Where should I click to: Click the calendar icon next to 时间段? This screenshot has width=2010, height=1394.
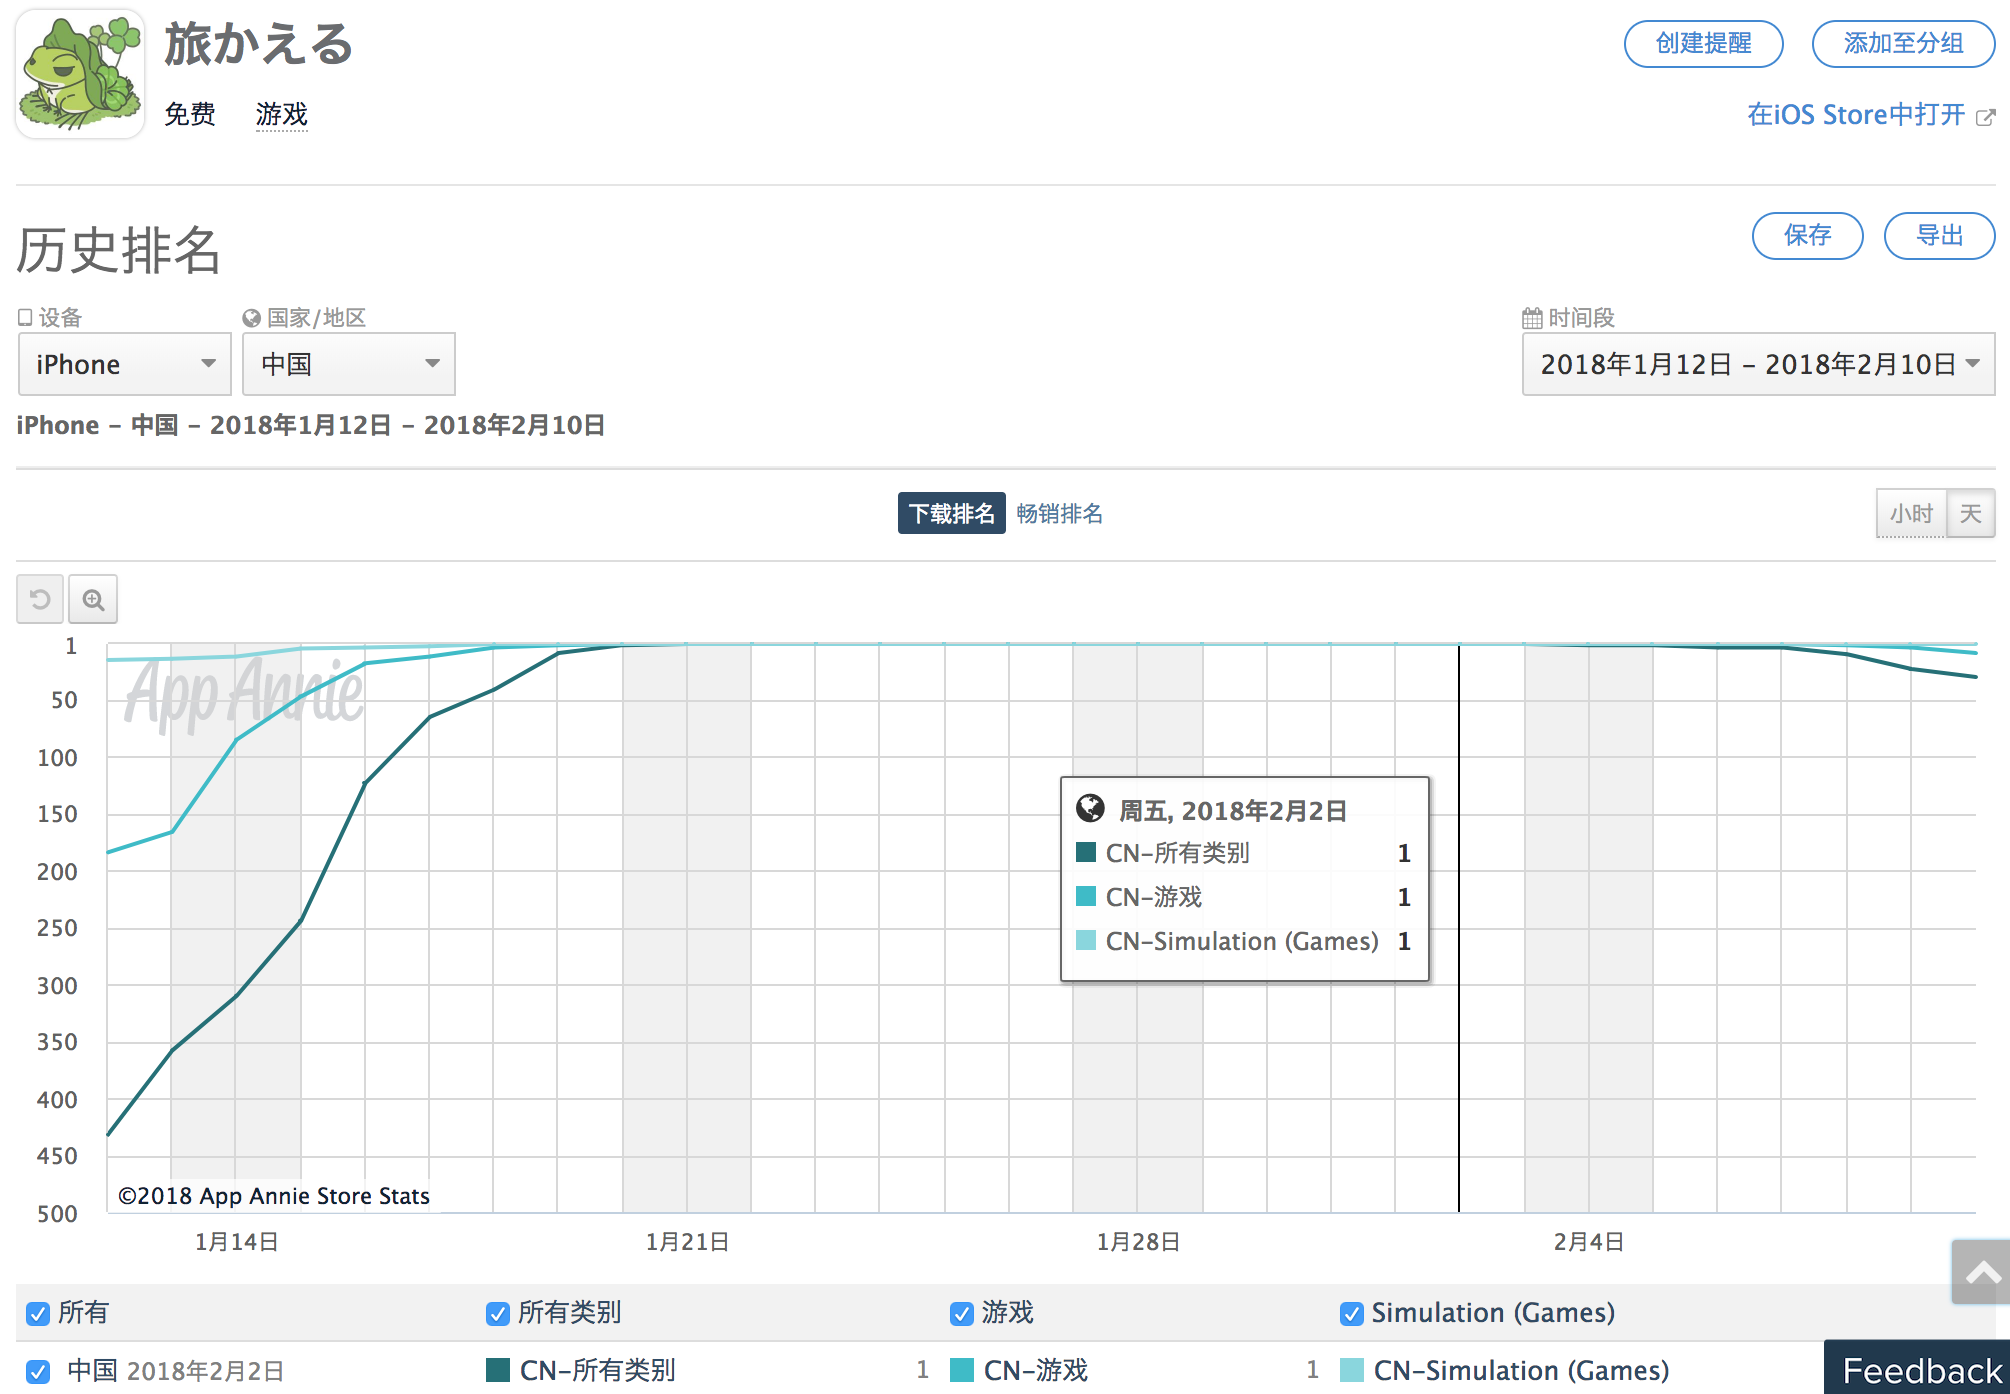point(1532,318)
